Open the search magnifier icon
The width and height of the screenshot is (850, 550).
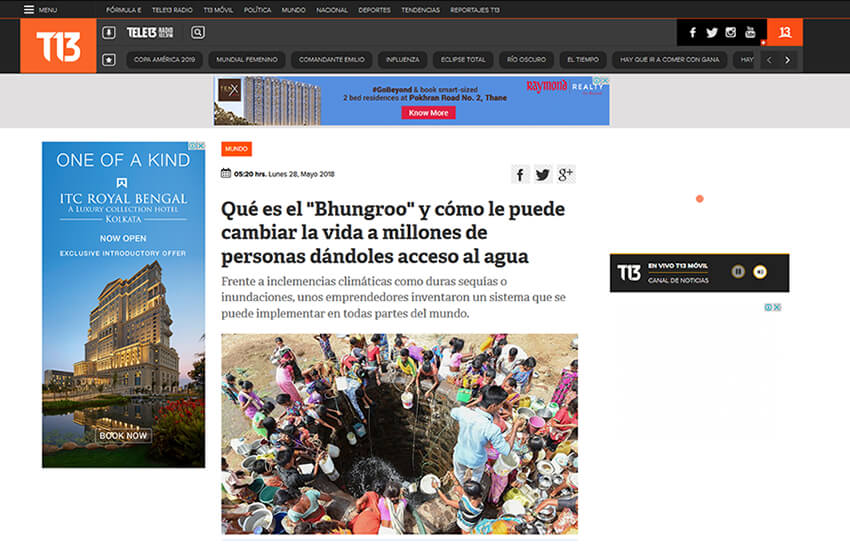pyautogui.click(x=198, y=33)
